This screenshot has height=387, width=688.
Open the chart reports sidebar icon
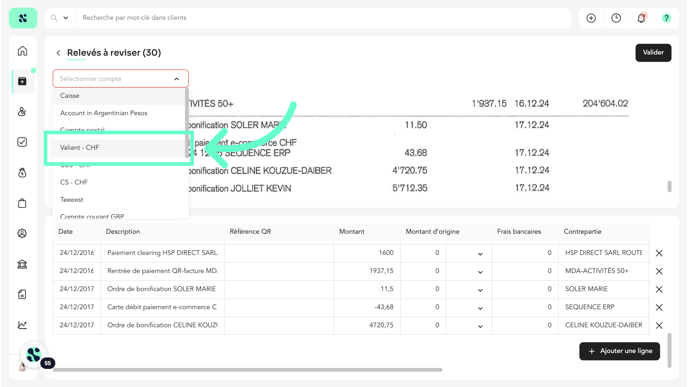(x=22, y=325)
